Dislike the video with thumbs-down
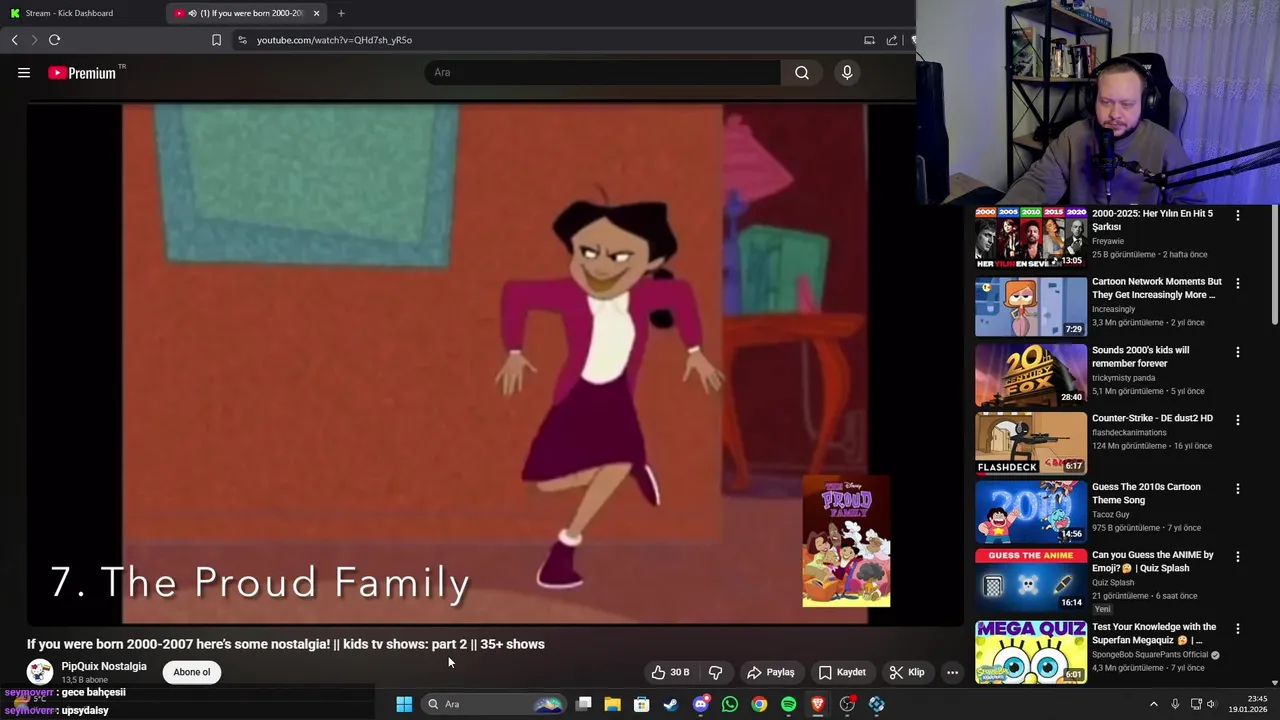1280x720 pixels. click(x=715, y=672)
